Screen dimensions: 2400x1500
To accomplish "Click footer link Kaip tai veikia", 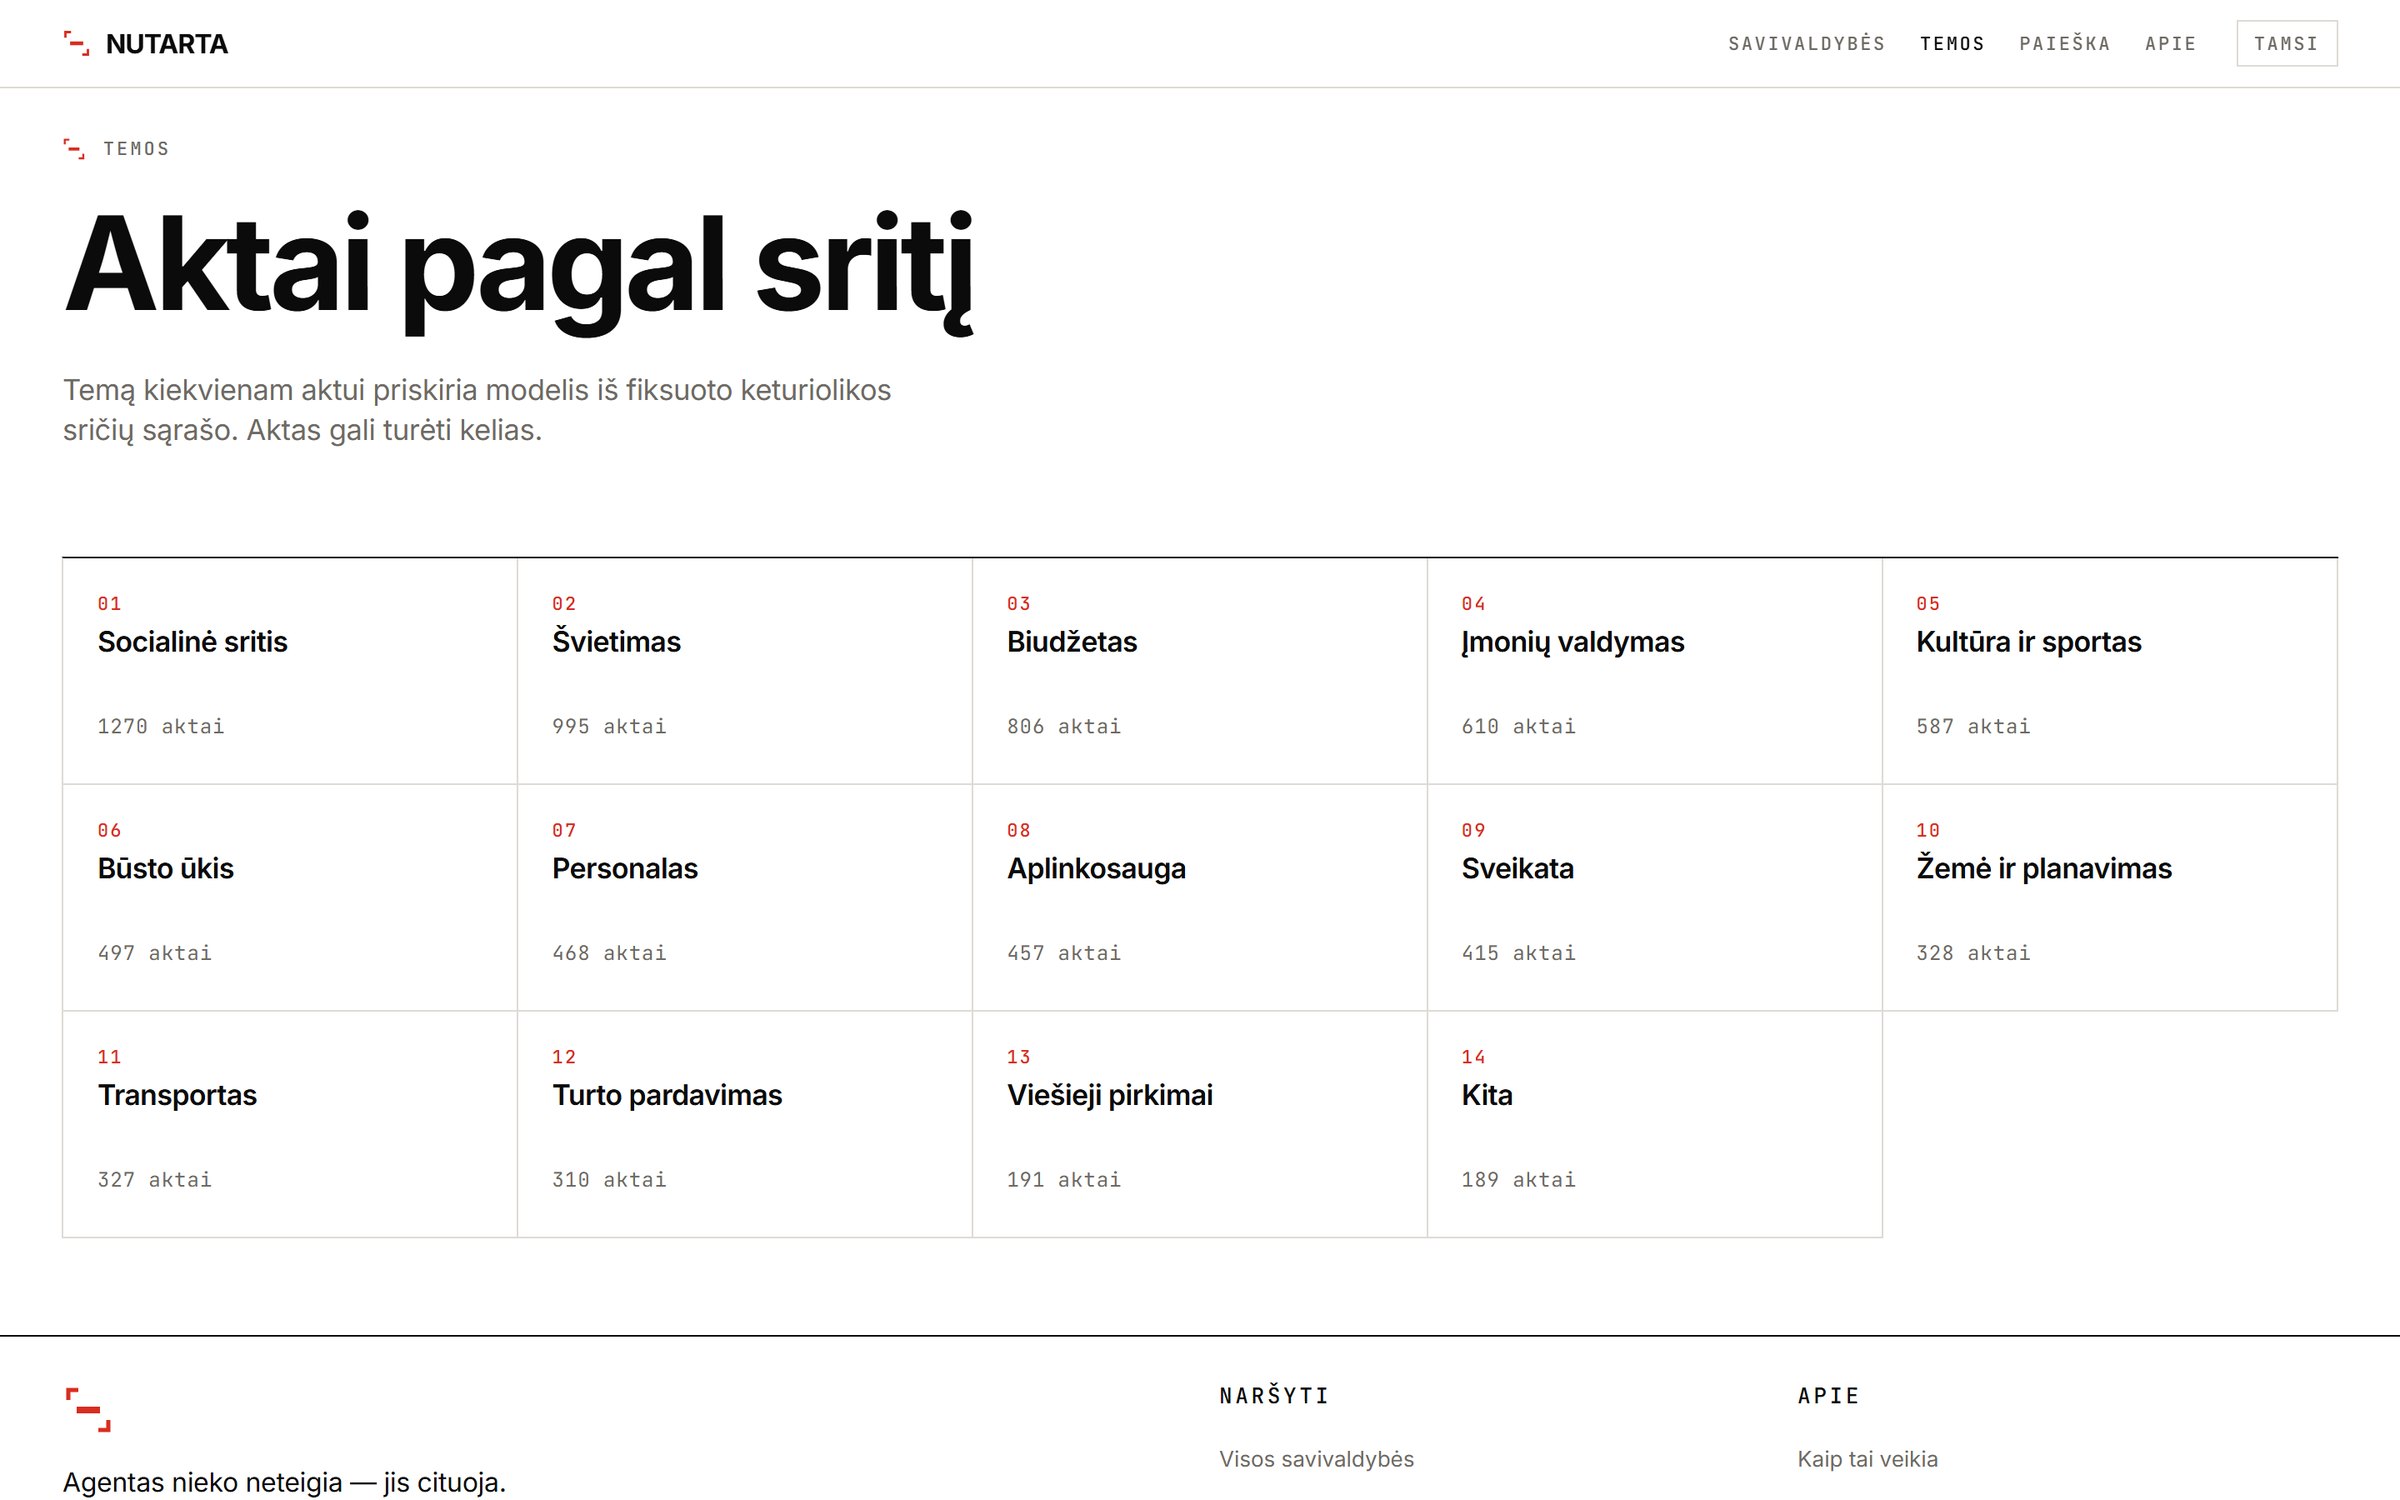I will pos(1867,1459).
